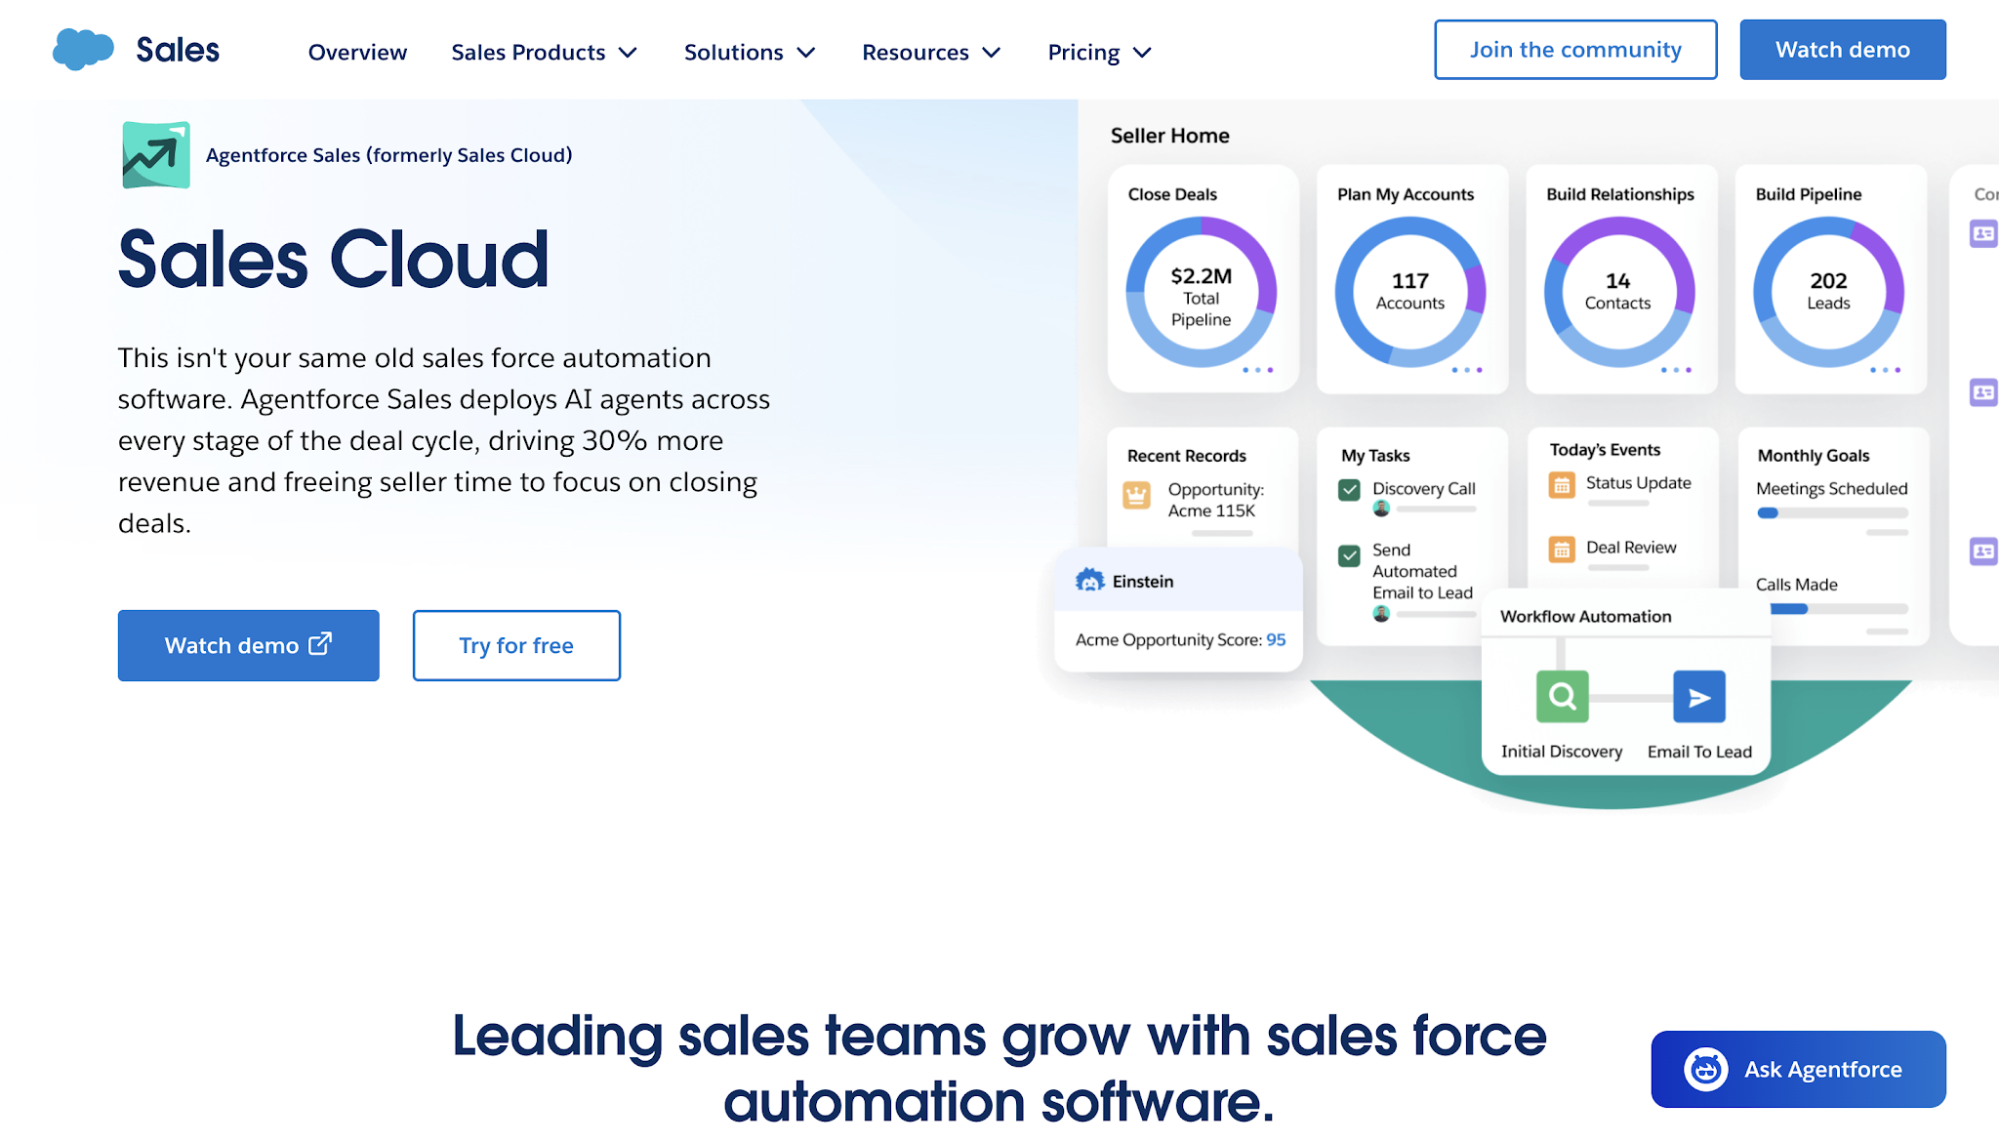Click the 202 Leads donut chart
The height and width of the screenshot is (1142, 1999).
coord(1828,292)
